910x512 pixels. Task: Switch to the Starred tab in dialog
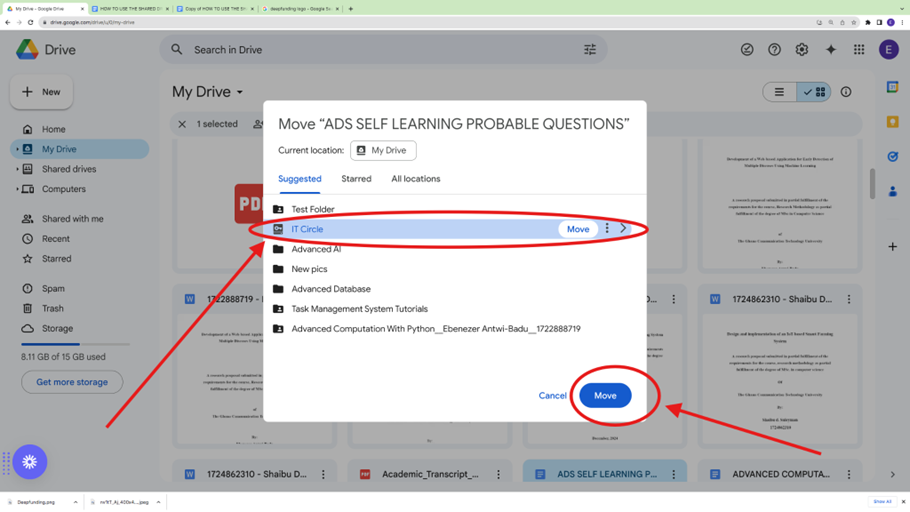coord(356,179)
